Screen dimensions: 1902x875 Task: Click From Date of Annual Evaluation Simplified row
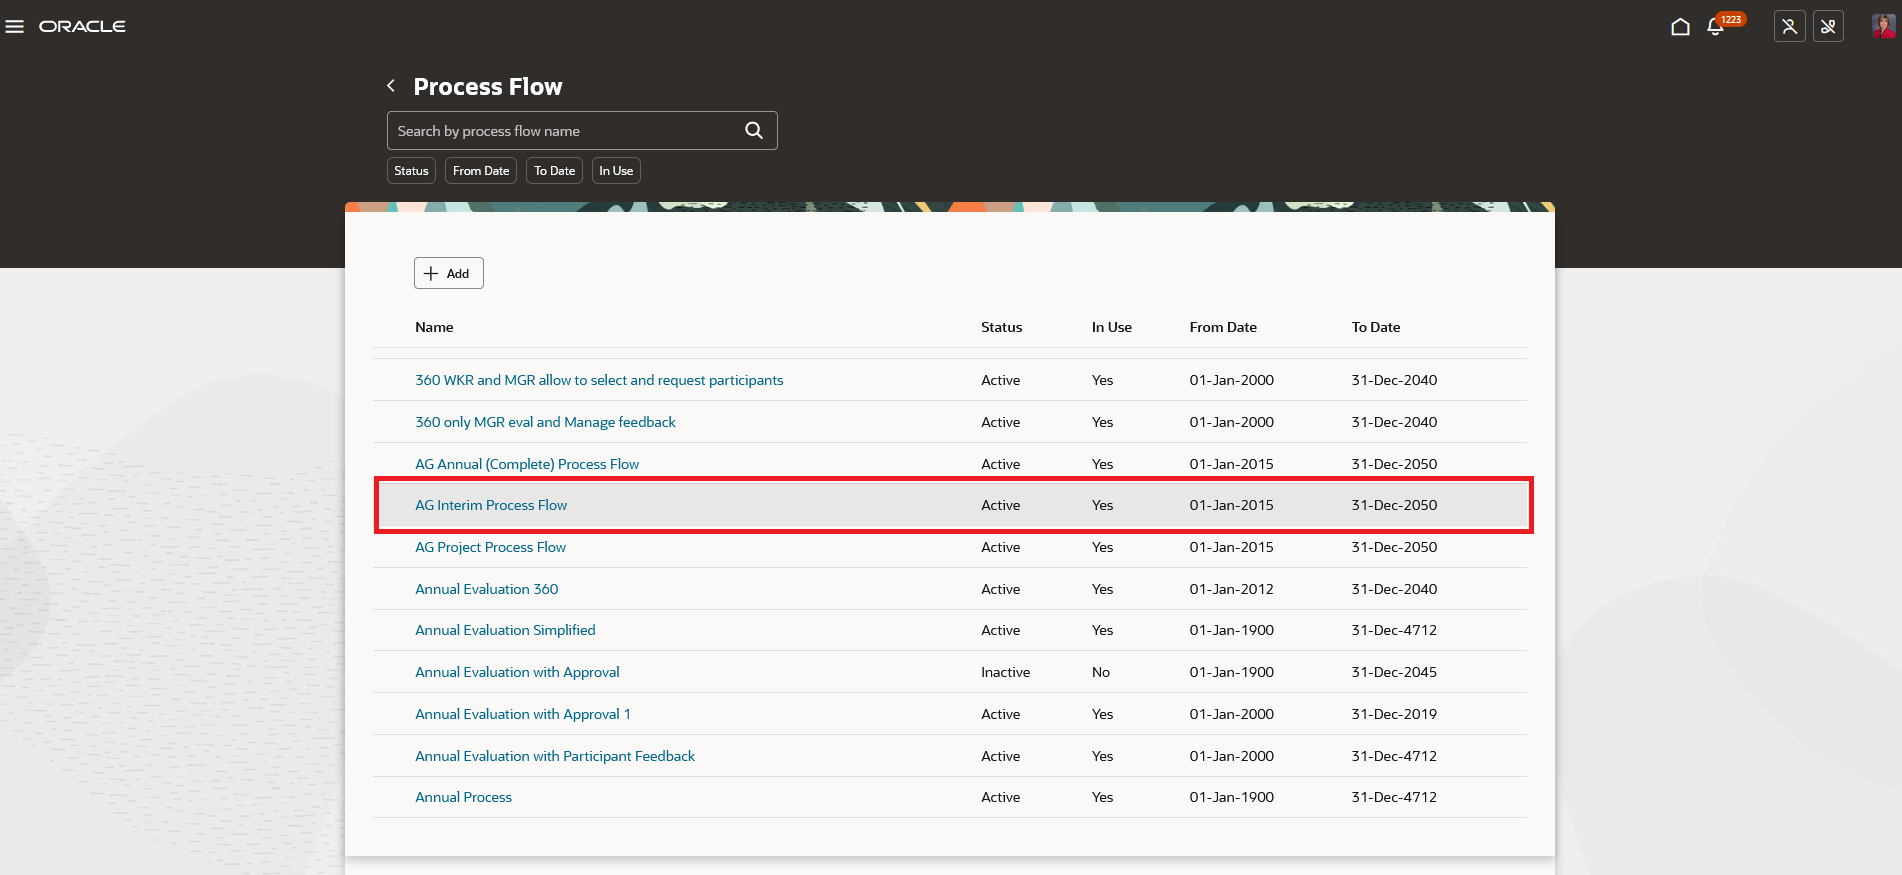click(x=1232, y=630)
